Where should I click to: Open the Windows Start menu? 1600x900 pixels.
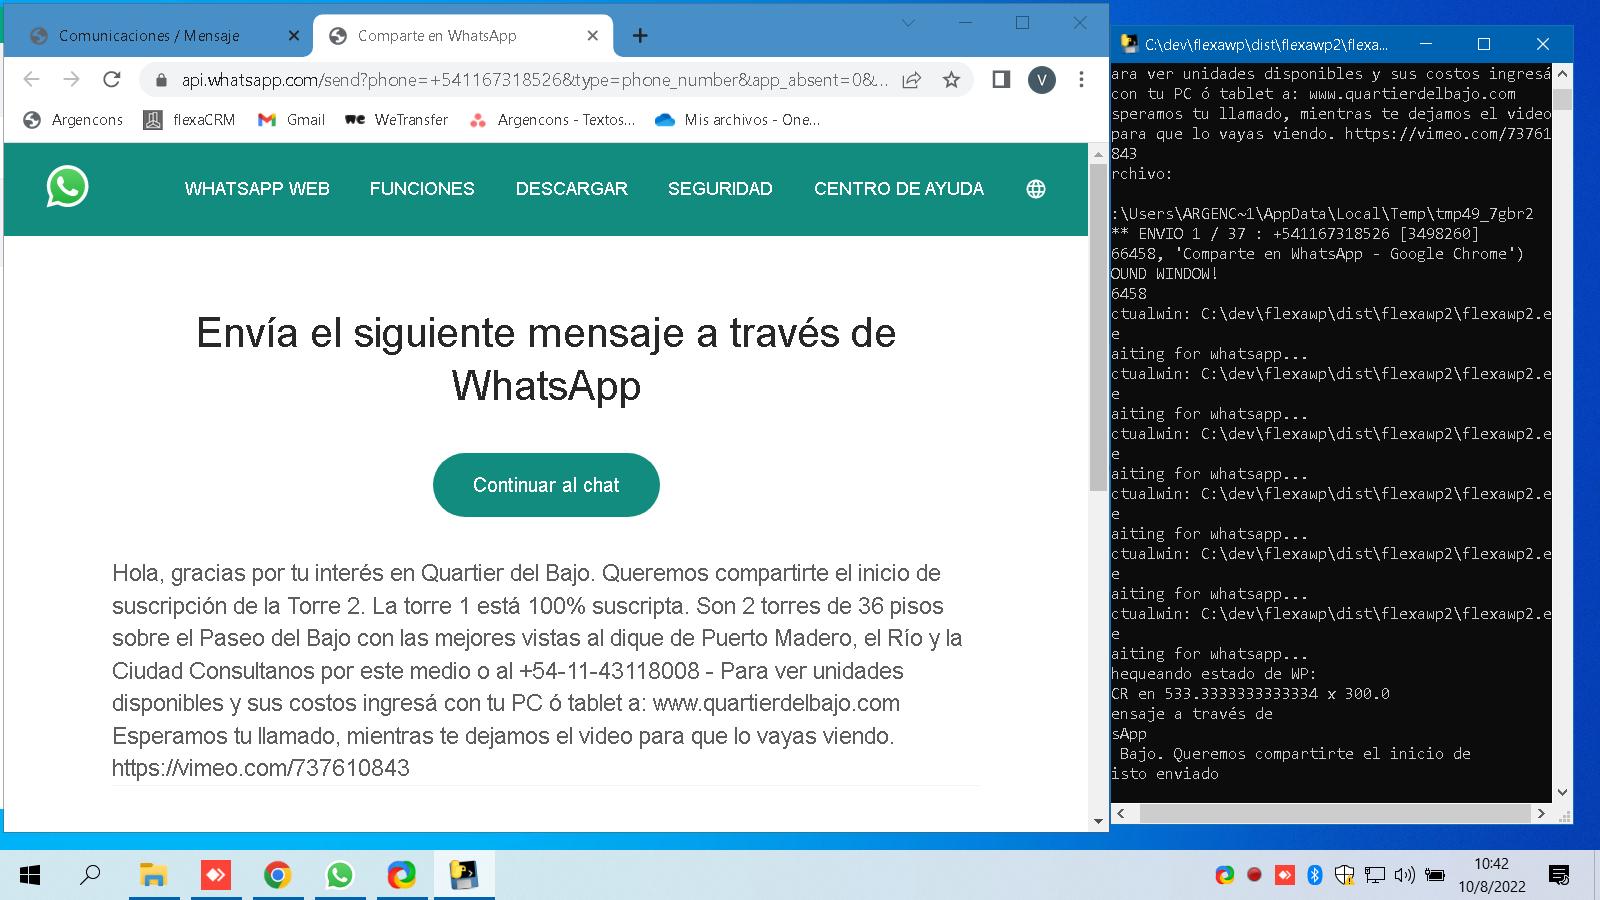click(30, 876)
